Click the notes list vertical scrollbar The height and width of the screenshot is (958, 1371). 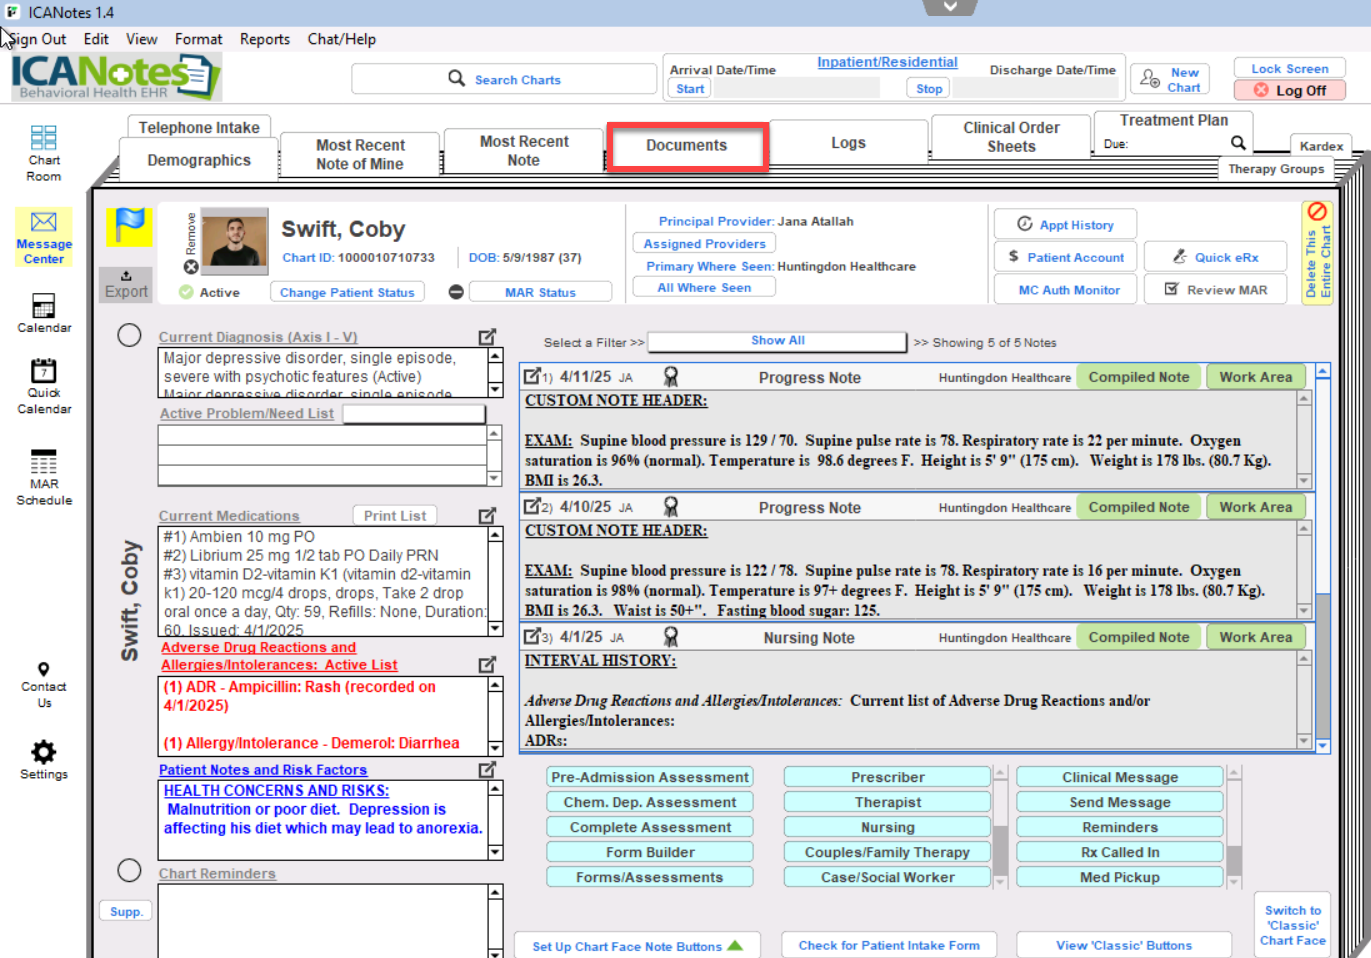click(1322, 560)
